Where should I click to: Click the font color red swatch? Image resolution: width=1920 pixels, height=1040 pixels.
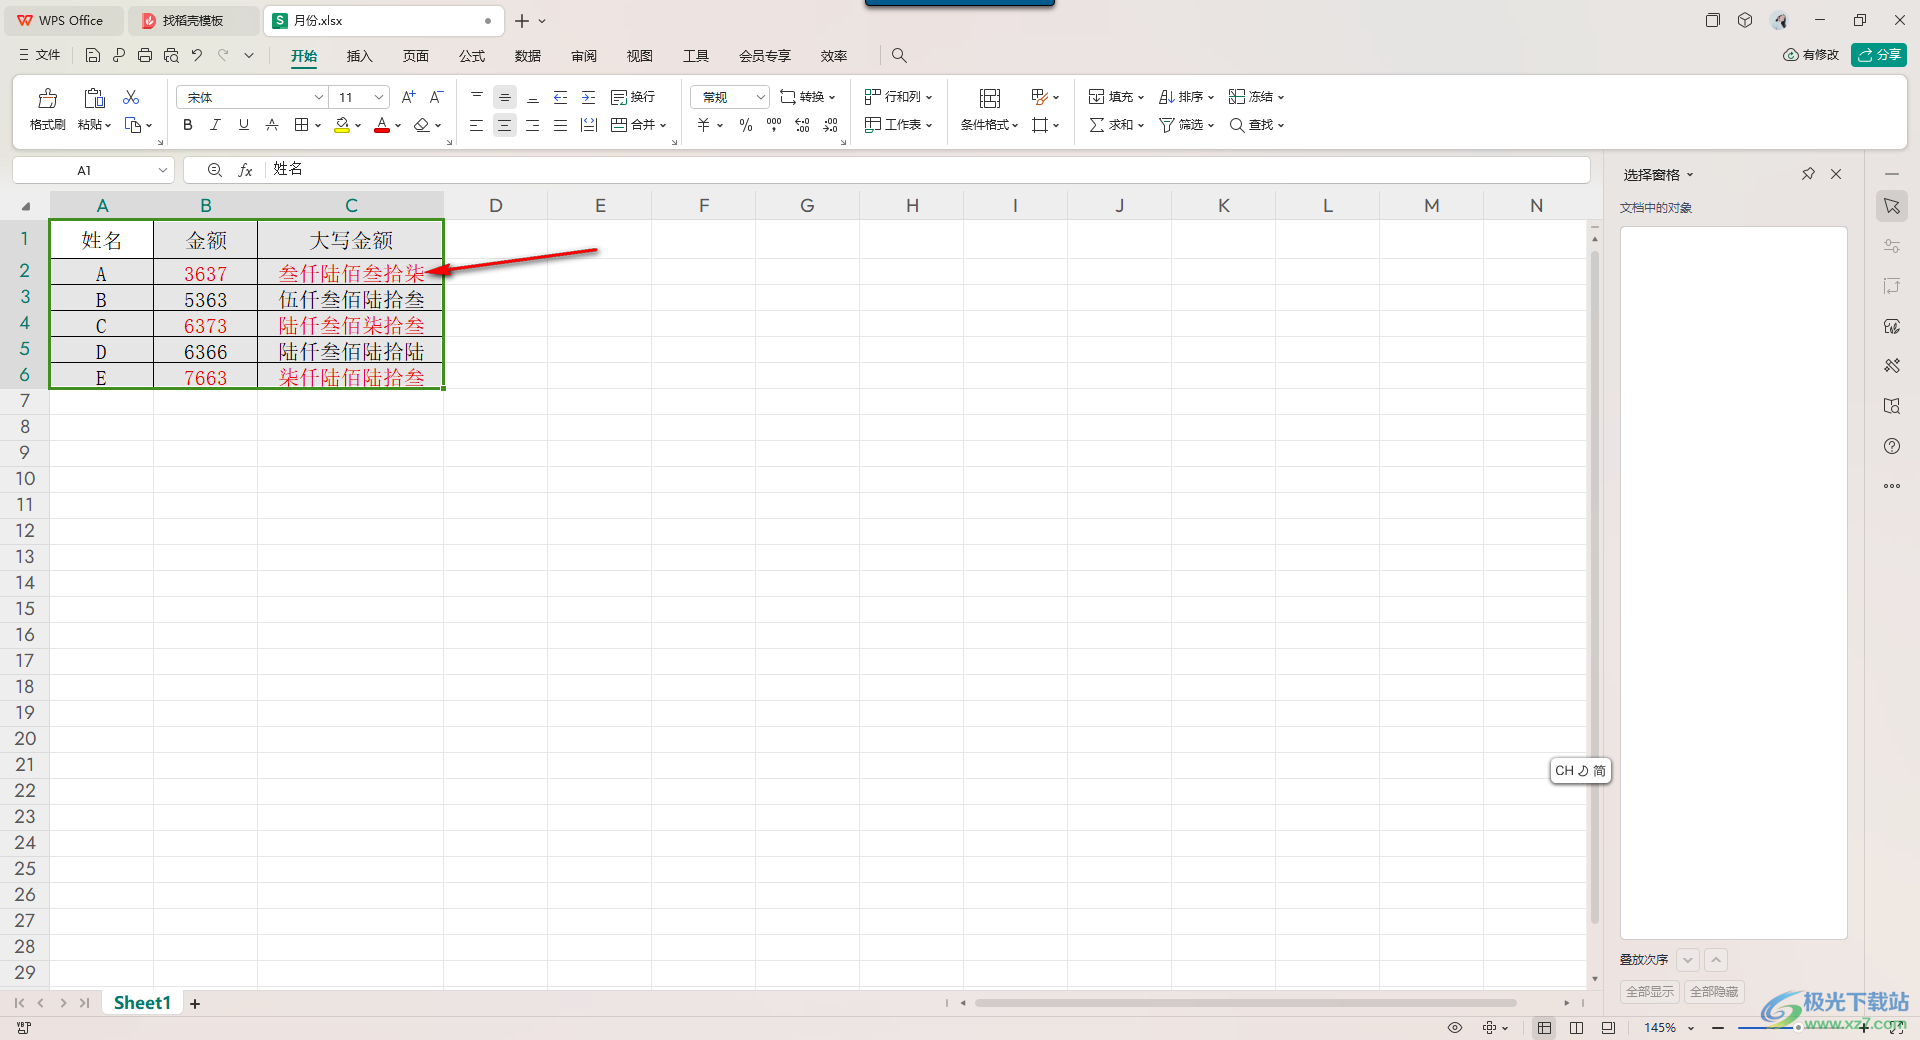(x=382, y=125)
